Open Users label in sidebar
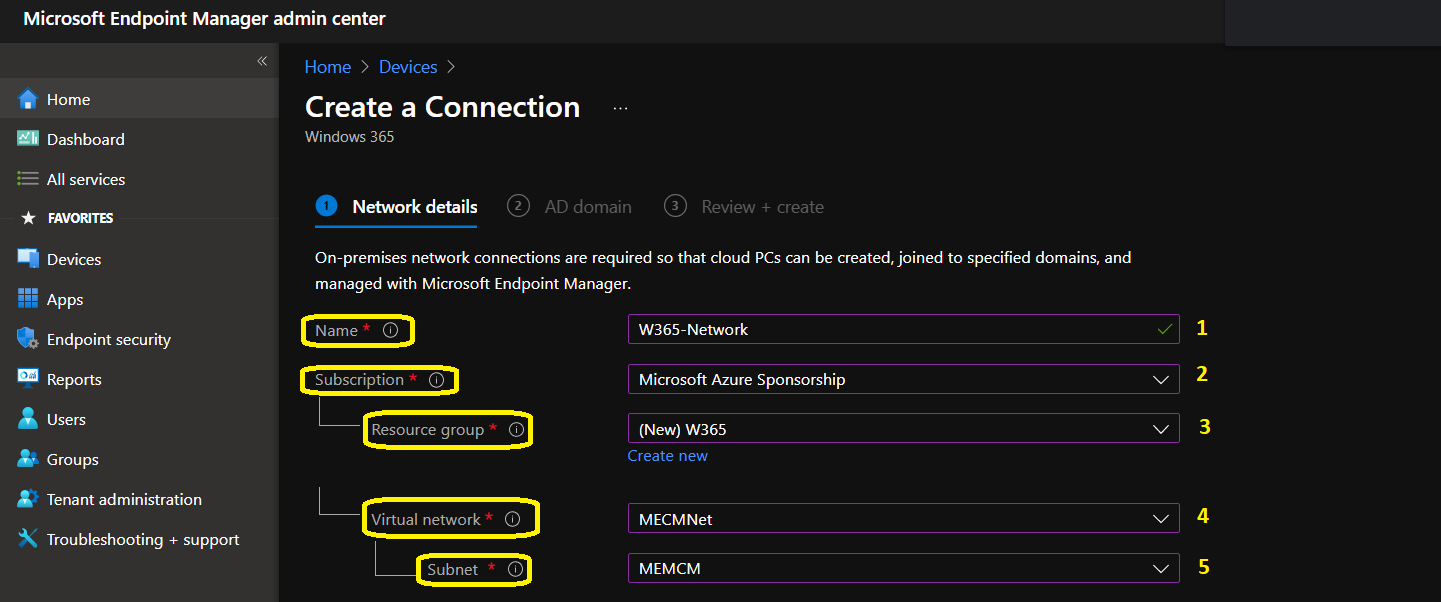Image resolution: width=1441 pixels, height=602 pixels. click(x=66, y=419)
